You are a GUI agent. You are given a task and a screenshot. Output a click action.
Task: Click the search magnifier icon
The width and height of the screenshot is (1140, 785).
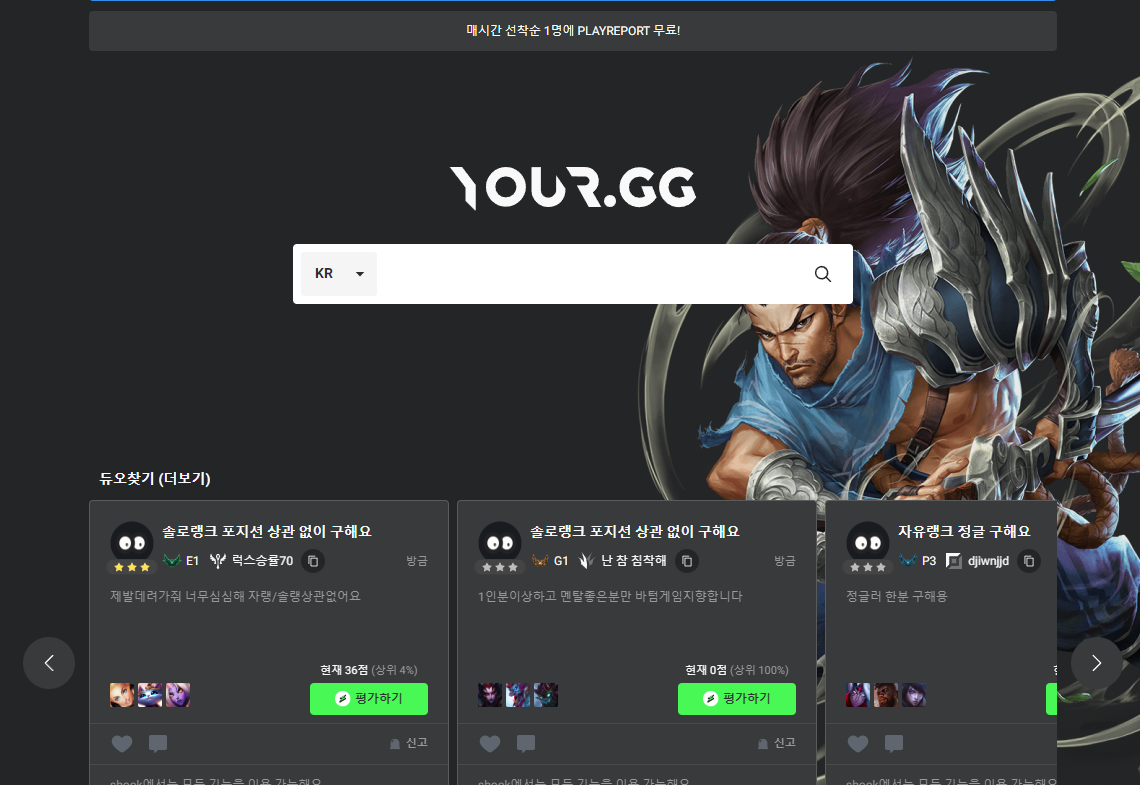point(822,274)
